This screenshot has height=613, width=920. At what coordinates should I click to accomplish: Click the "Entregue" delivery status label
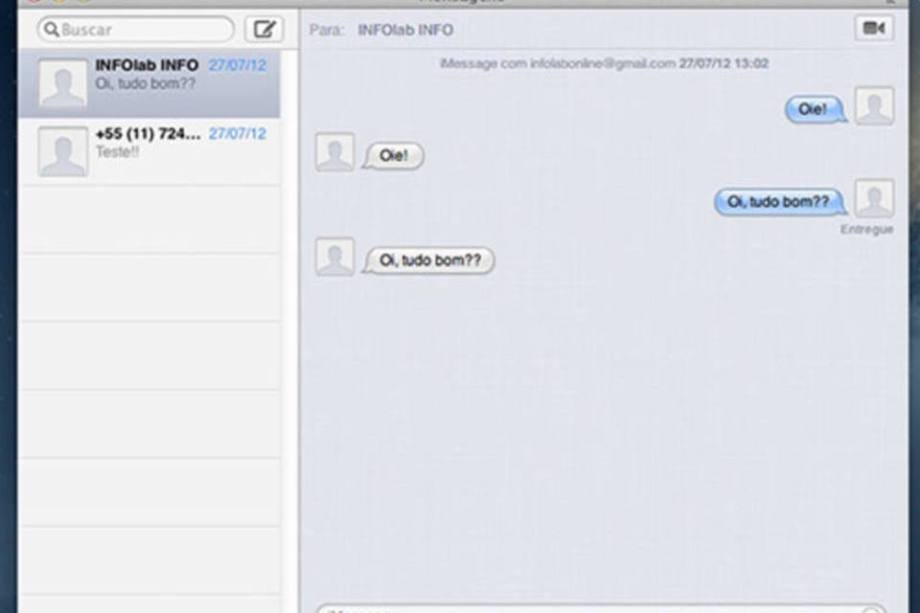click(867, 229)
